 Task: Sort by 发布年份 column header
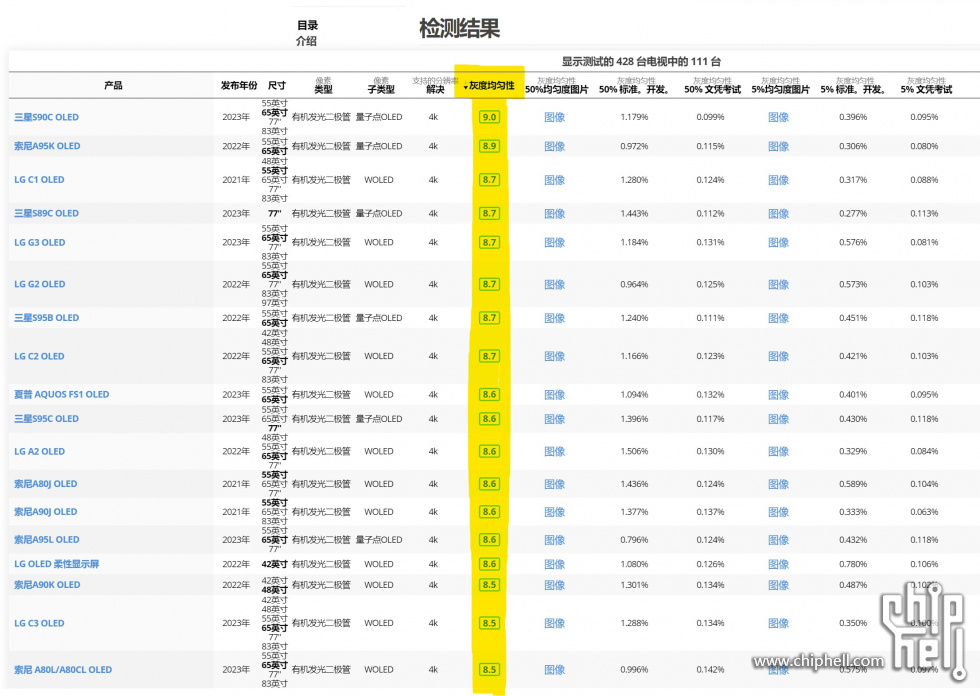click(239, 86)
